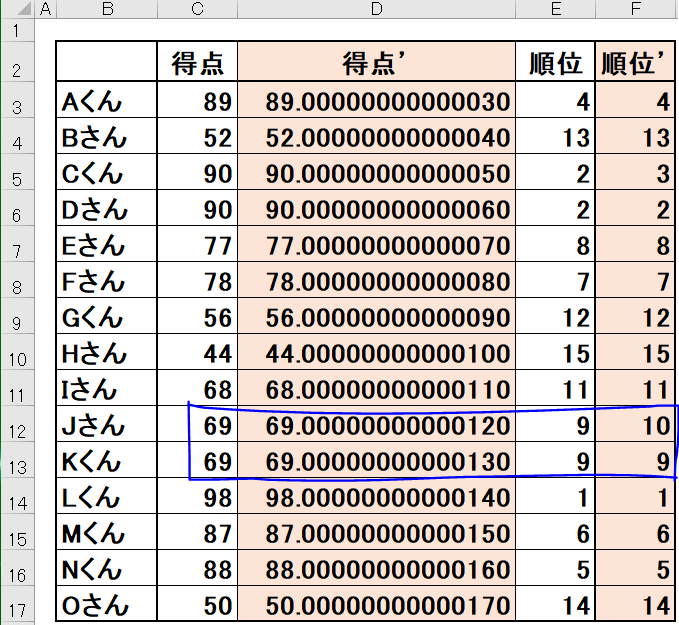Image resolution: width=679 pixels, height=625 pixels.
Task: Click cell 69.0000000000120
Action: click(x=376, y=424)
